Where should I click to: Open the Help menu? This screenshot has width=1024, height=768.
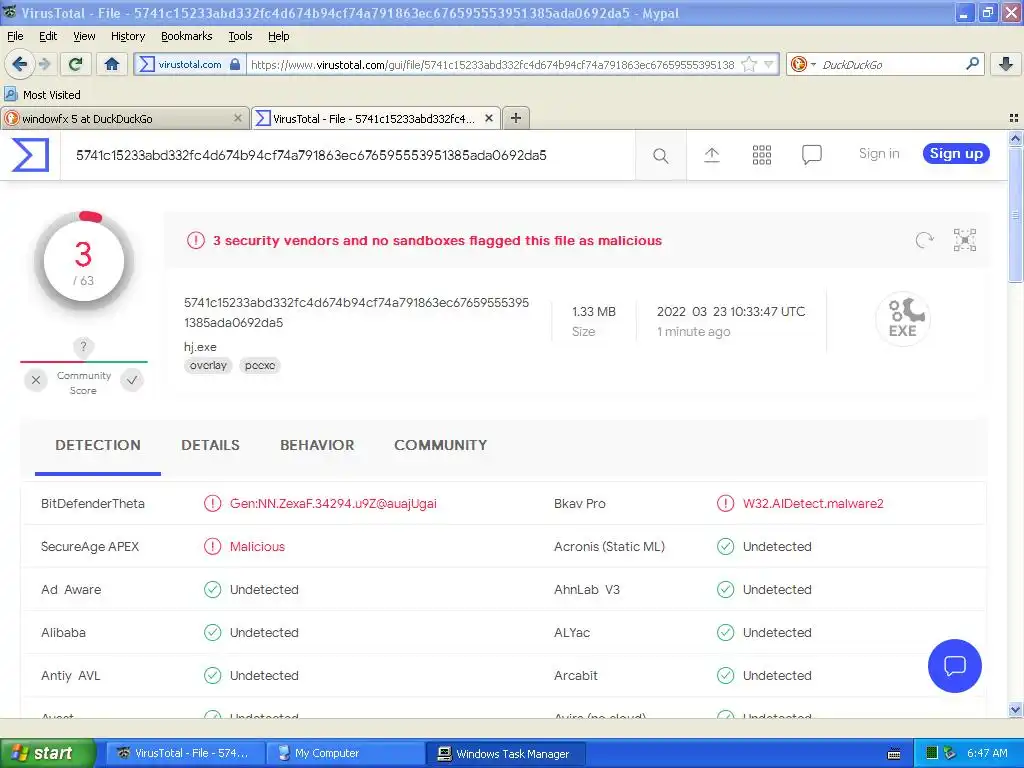[279, 36]
